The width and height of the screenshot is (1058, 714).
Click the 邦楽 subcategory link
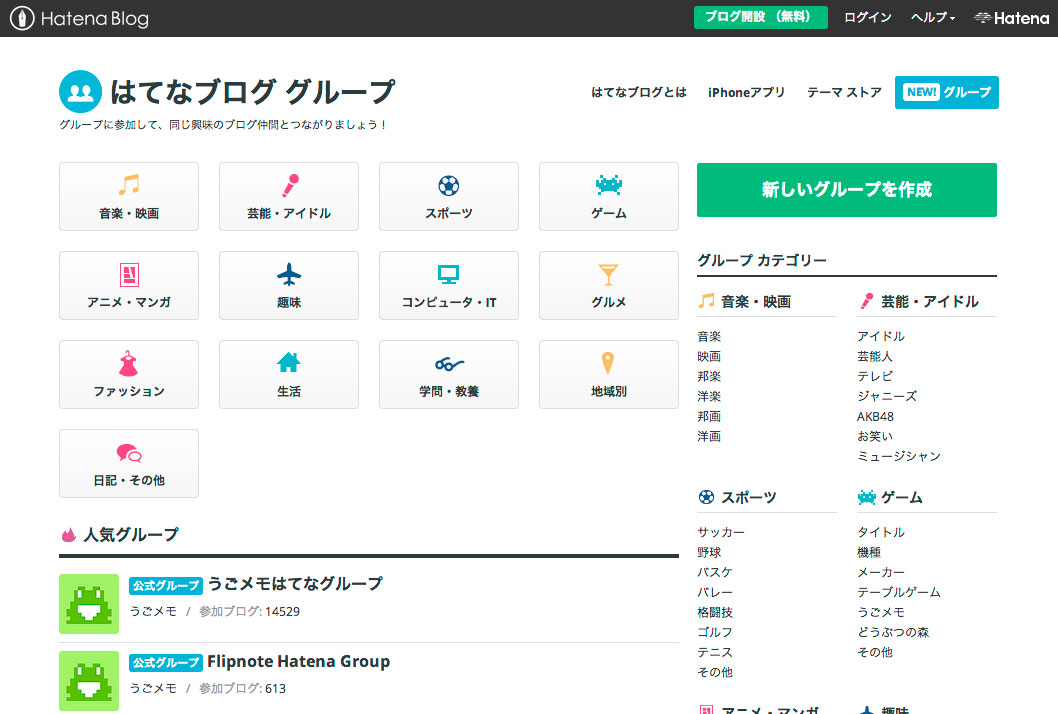(709, 377)
